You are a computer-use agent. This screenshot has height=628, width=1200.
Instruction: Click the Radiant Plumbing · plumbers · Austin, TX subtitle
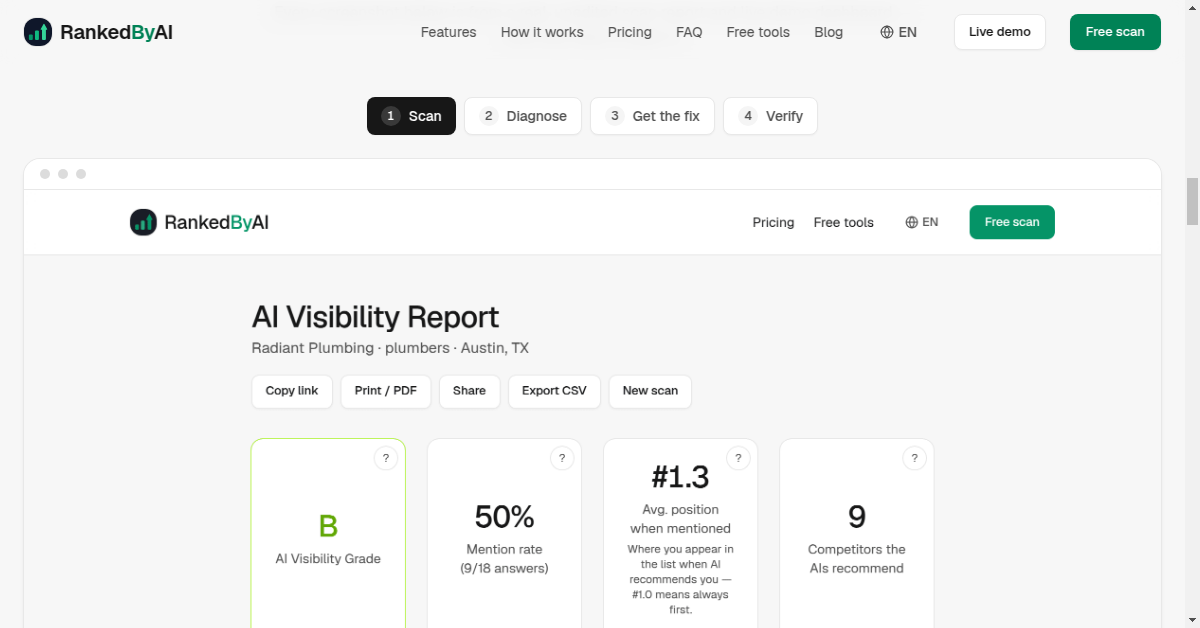pyautogui.click(x=390, y=348)
